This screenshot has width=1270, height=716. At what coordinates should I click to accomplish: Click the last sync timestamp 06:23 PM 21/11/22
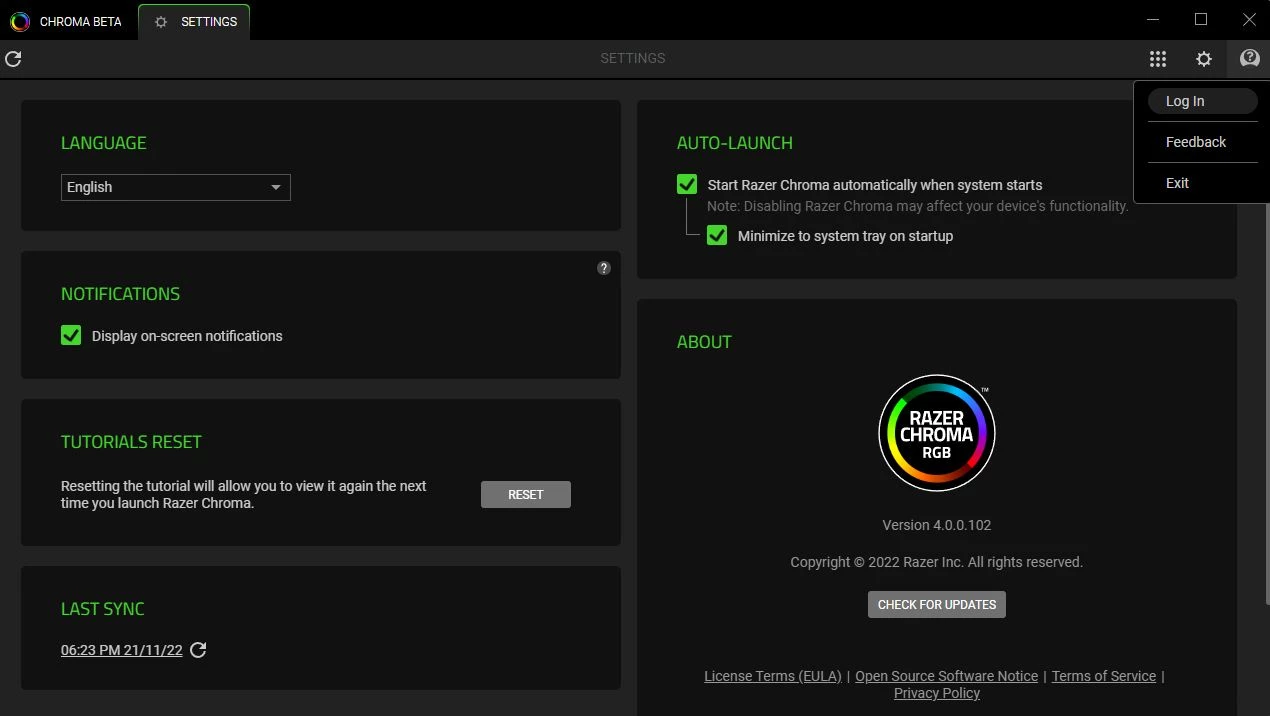pos(122,650)
